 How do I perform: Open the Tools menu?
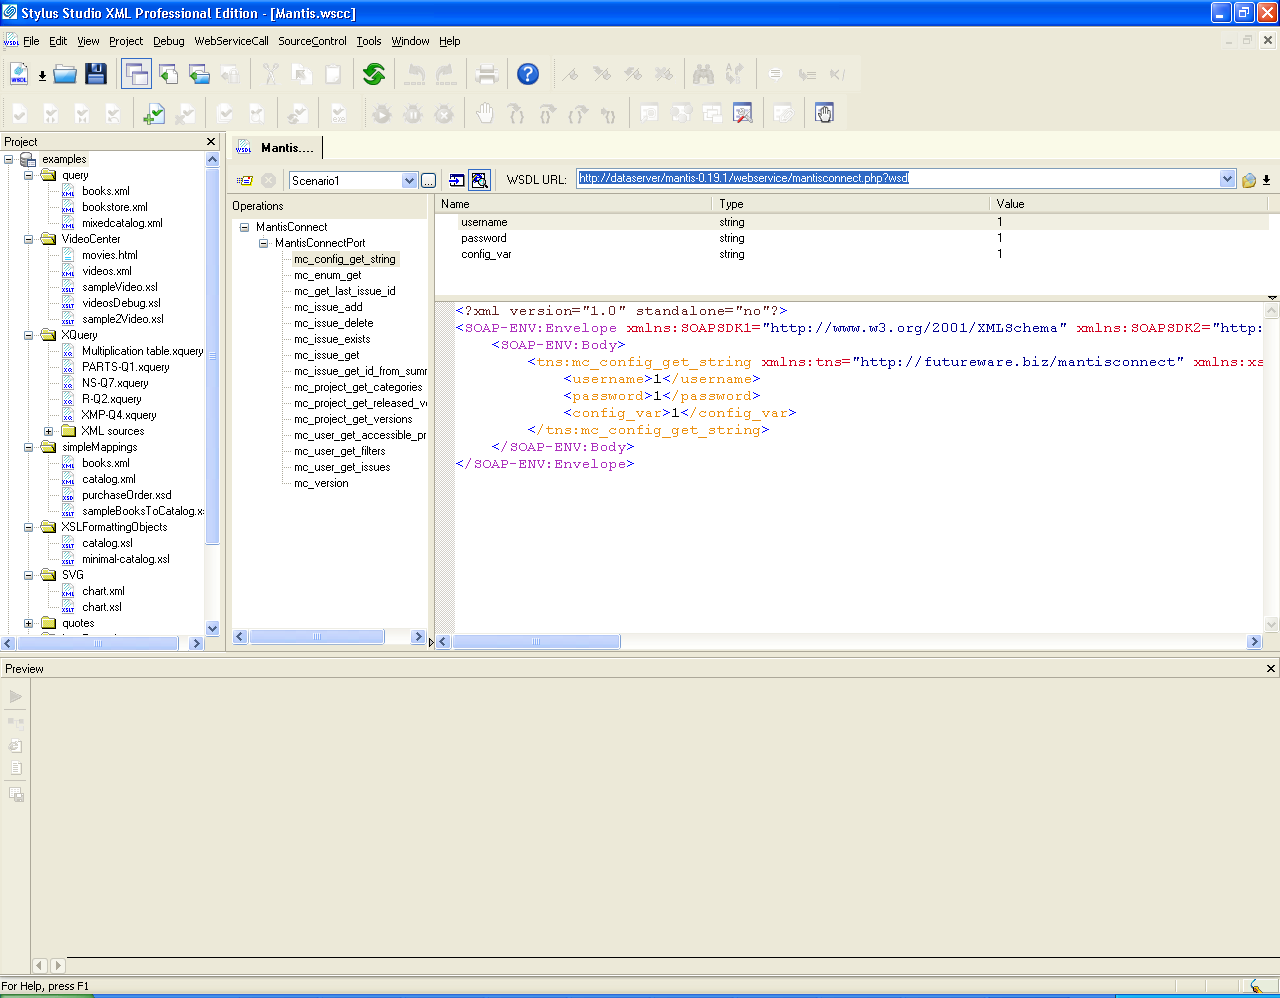(369, 41)
